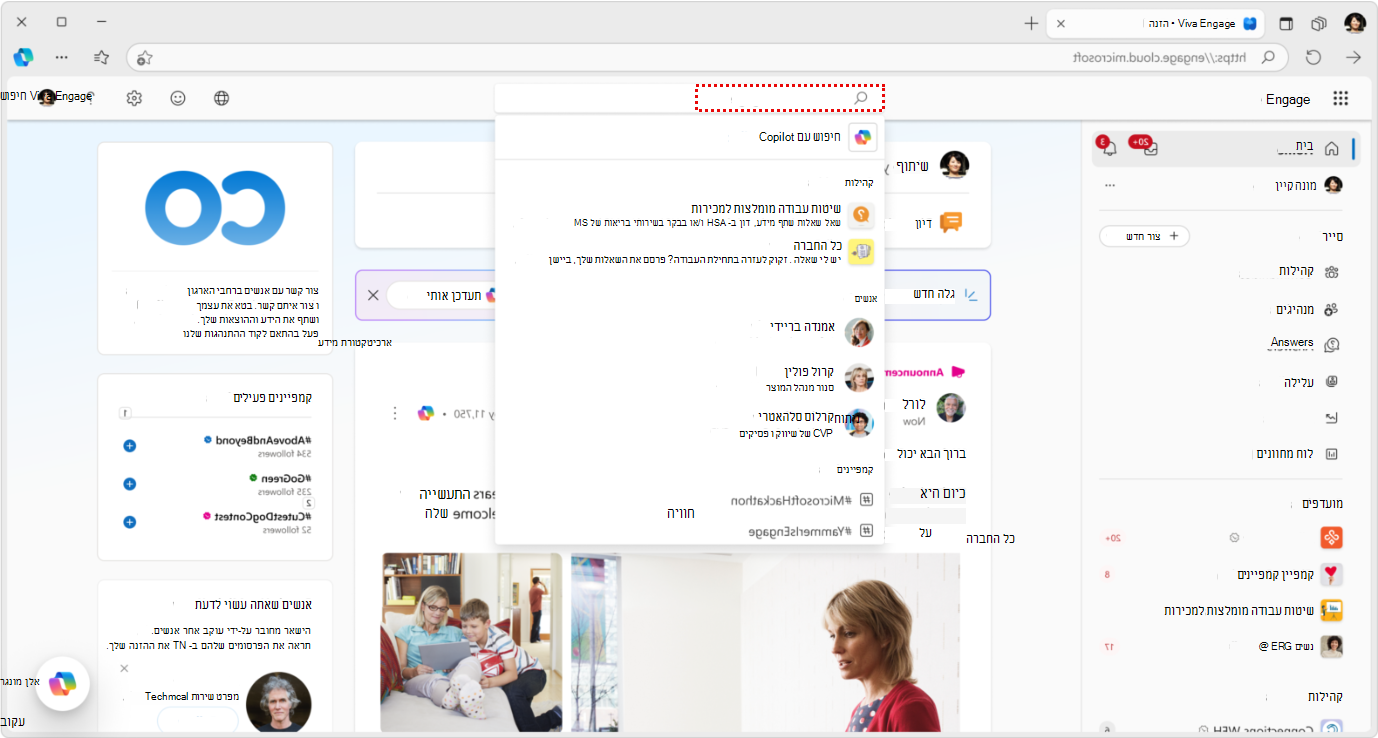Click the Copilot icon in browser toolbar
The image size is (1378, 738).
[23, 57]
